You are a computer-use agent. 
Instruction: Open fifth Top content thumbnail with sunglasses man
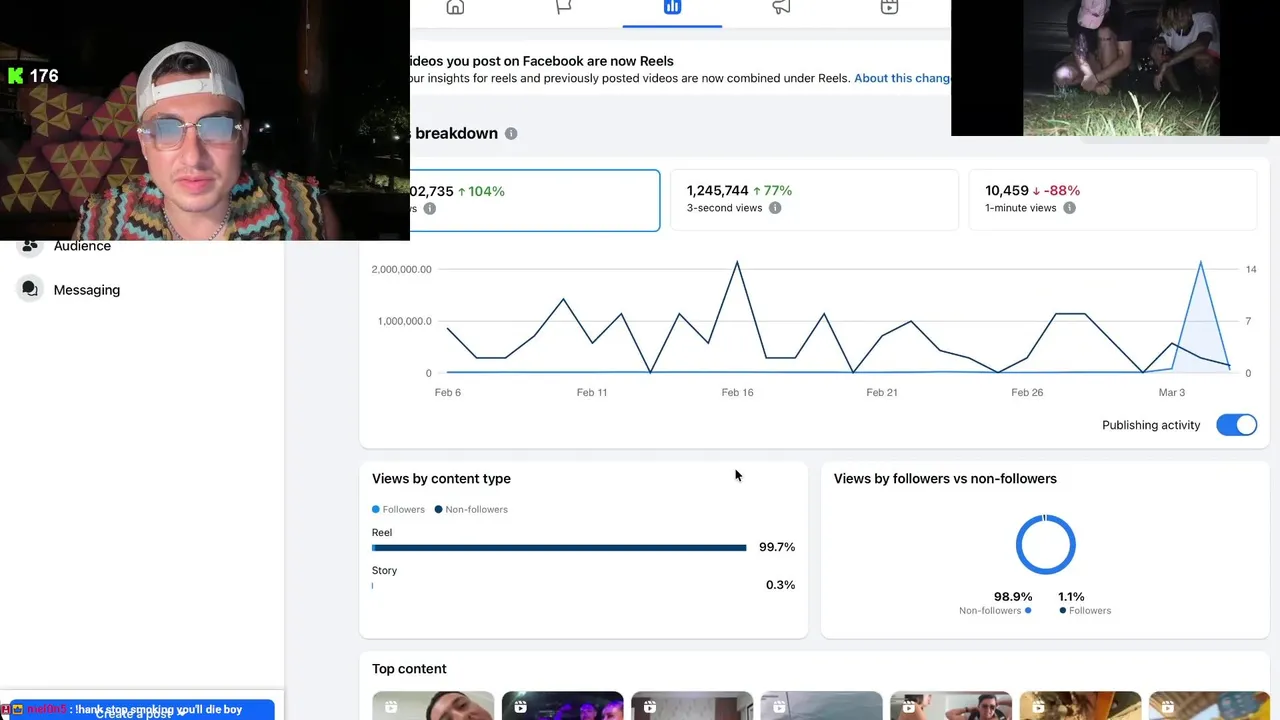951,706
